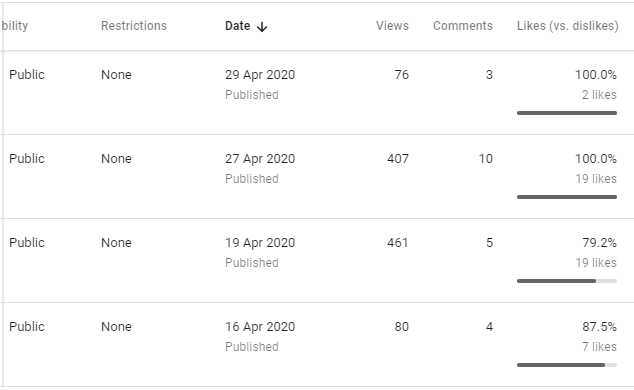Sort by the Date column header
Screen dimensions: 634x390
(238, 26)
